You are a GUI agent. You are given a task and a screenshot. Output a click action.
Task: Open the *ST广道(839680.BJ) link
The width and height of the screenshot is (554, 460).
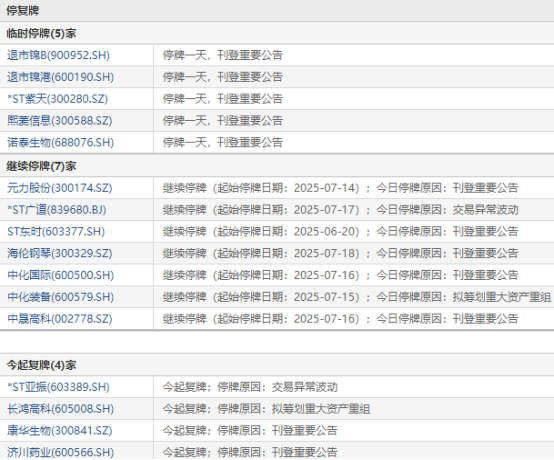[57, 210]
